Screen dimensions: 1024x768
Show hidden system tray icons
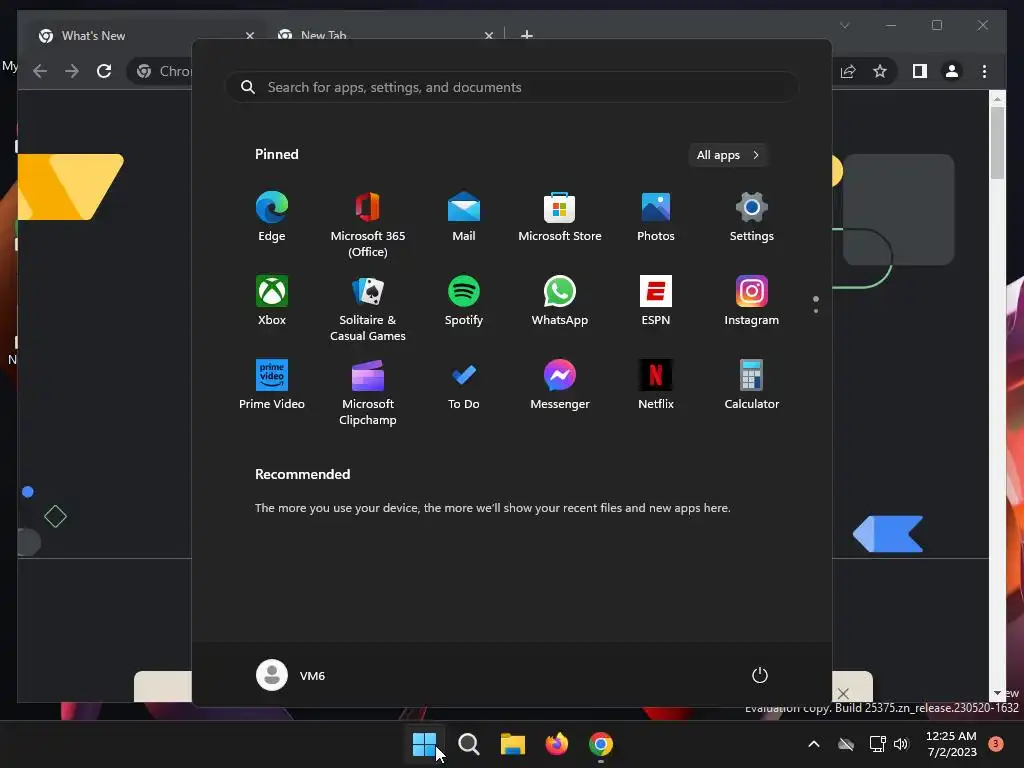(814, 744)
